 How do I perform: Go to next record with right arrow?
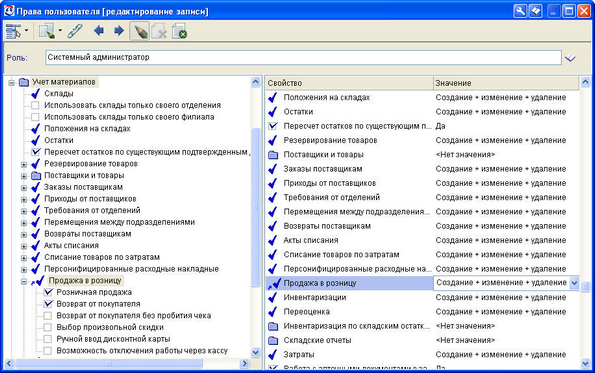pyautogui.click(x=119, y=30)
